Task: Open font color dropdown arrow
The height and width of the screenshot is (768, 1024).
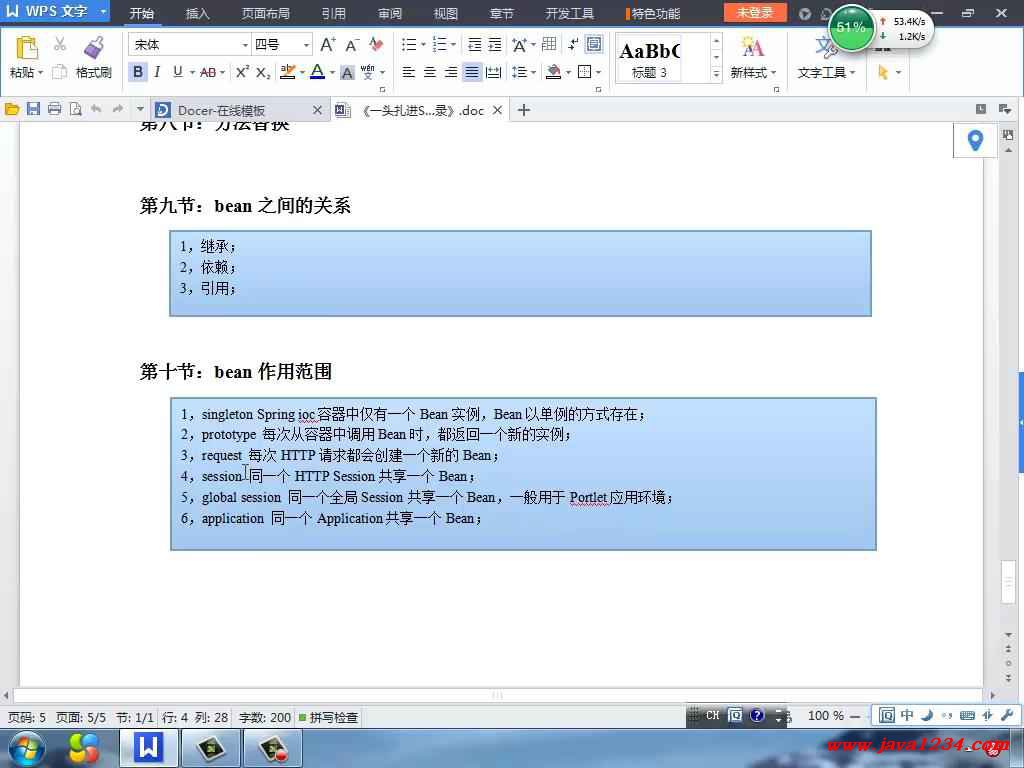Action: point(332,72)
